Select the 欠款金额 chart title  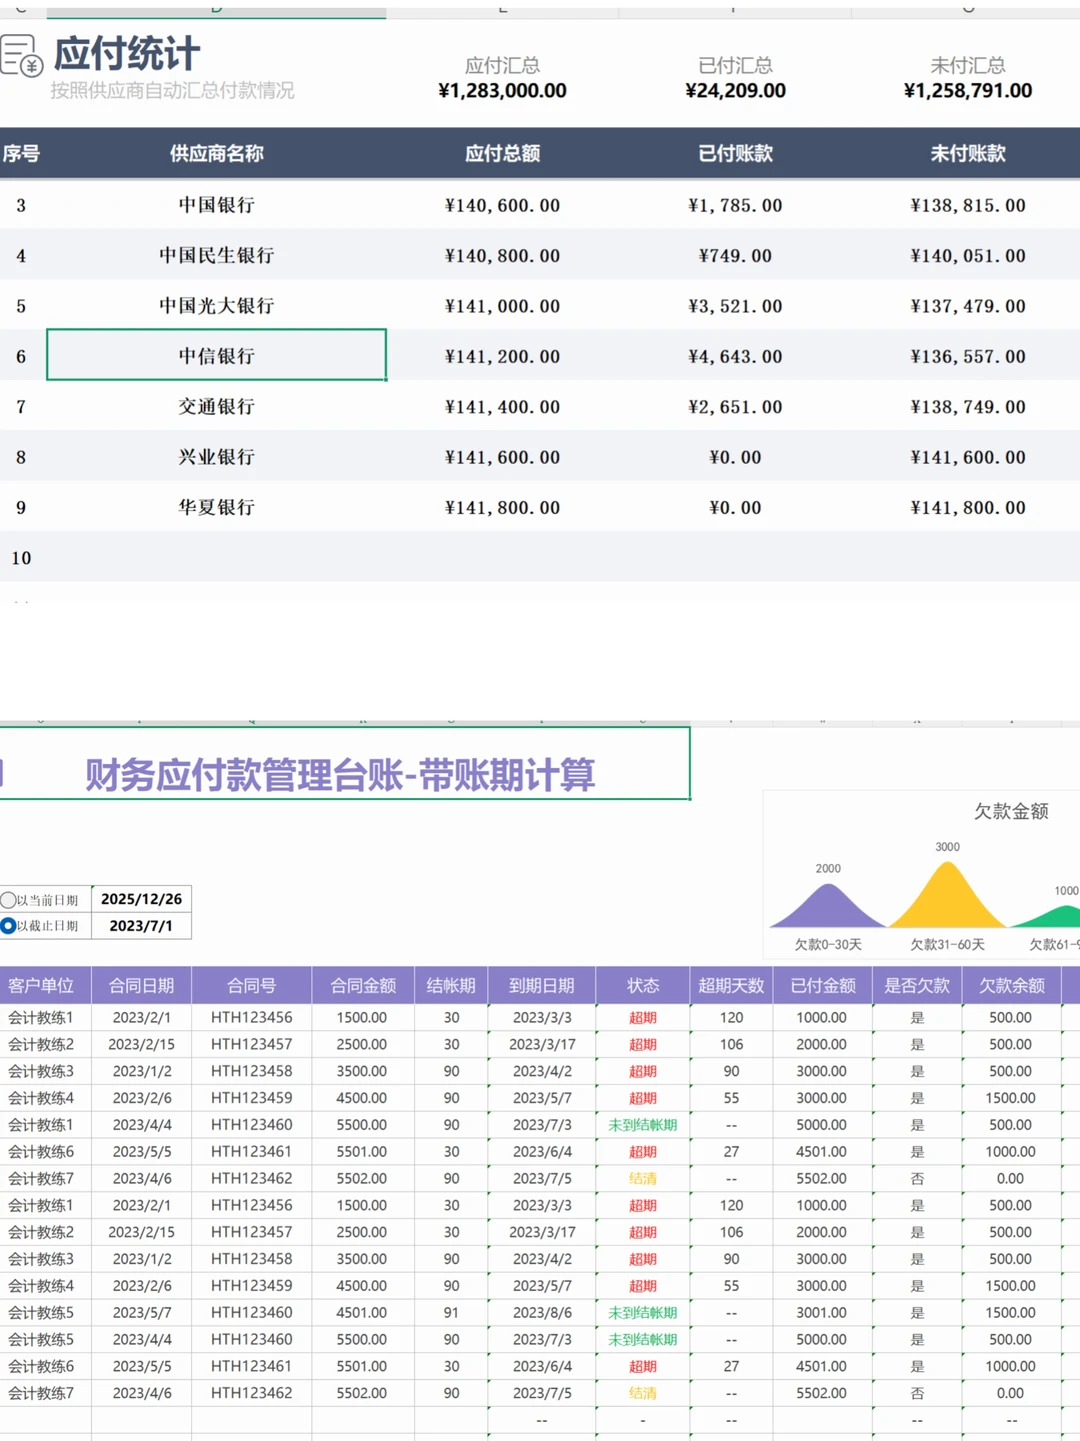coord(1011,812)
